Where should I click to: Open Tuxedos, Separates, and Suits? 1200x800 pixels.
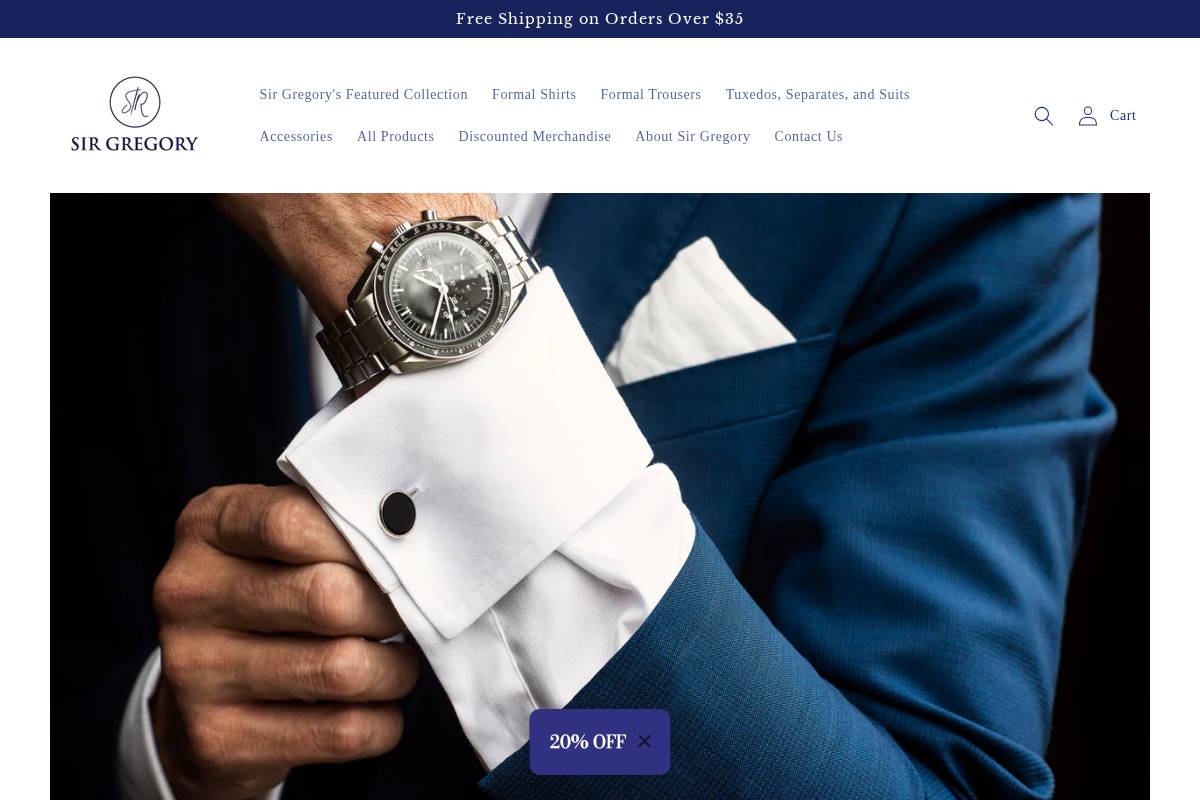point(817,94)
